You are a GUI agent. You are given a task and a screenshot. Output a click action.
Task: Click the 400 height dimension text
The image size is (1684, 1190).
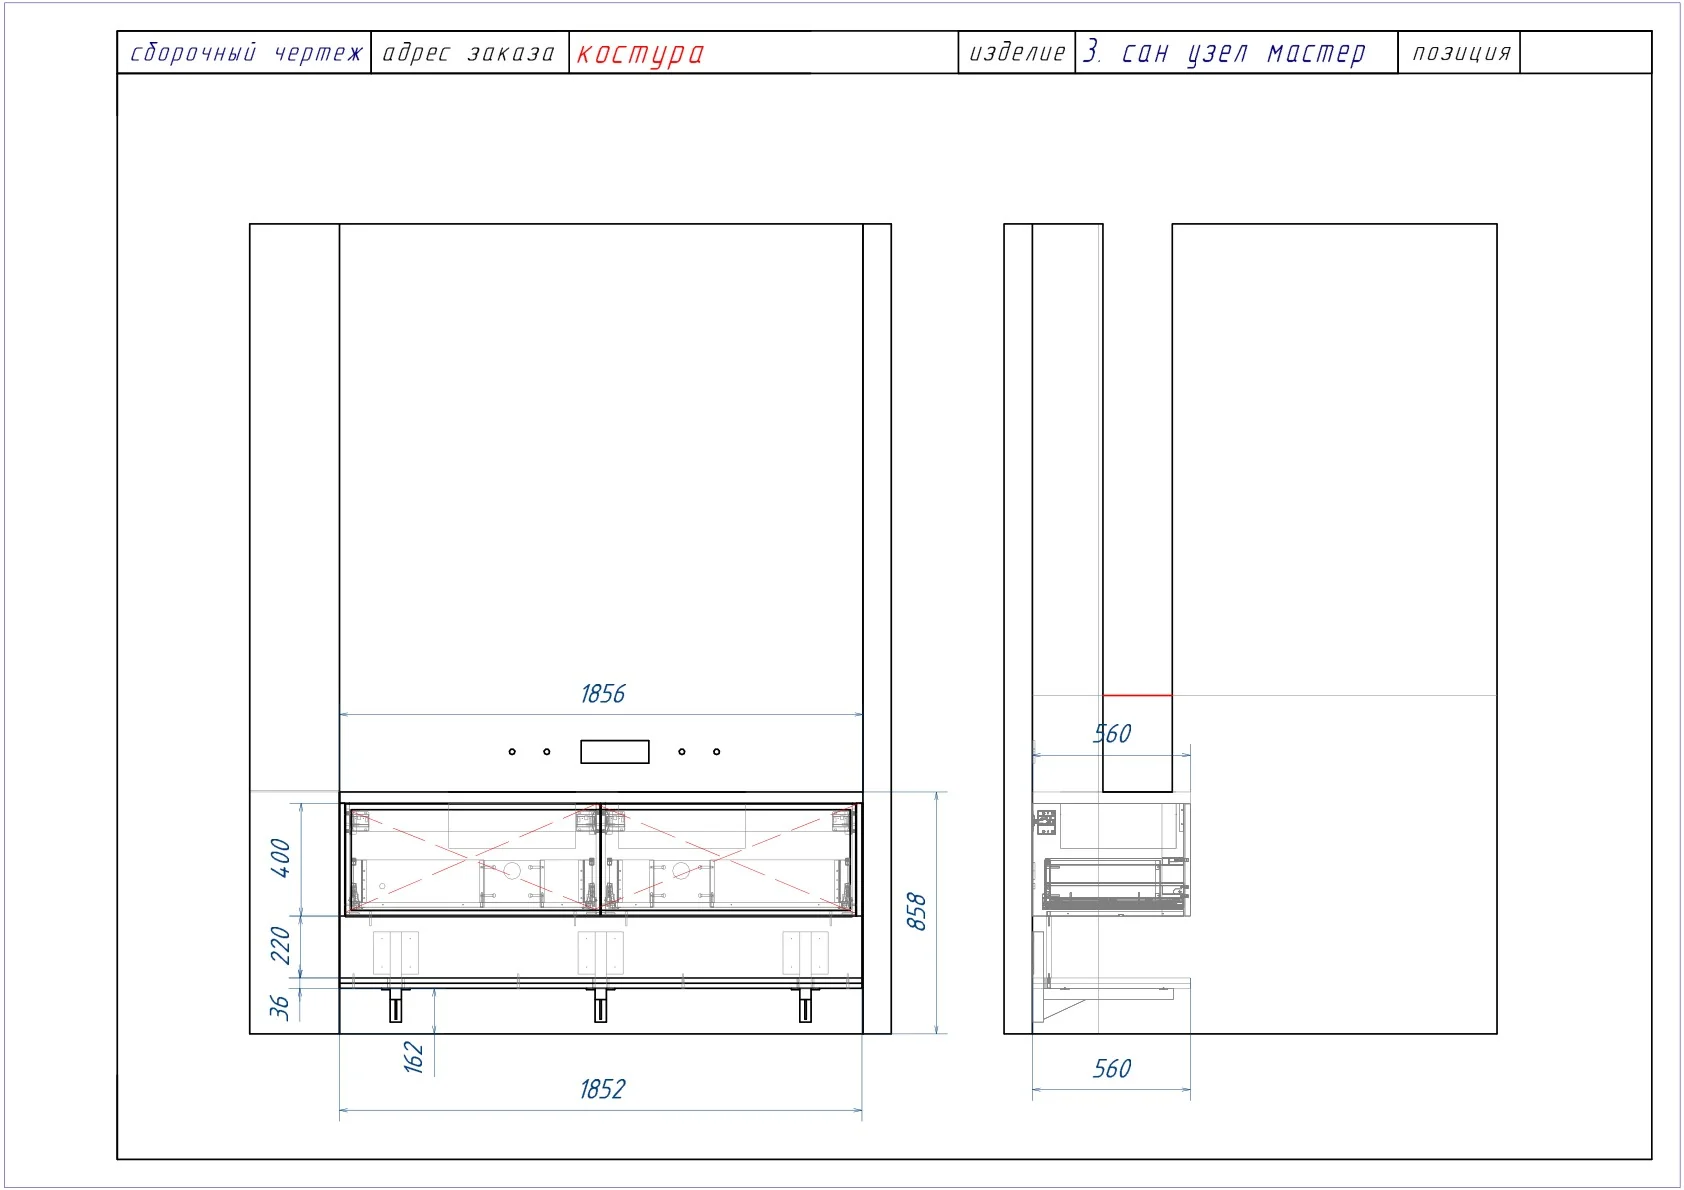click(281, 859)
